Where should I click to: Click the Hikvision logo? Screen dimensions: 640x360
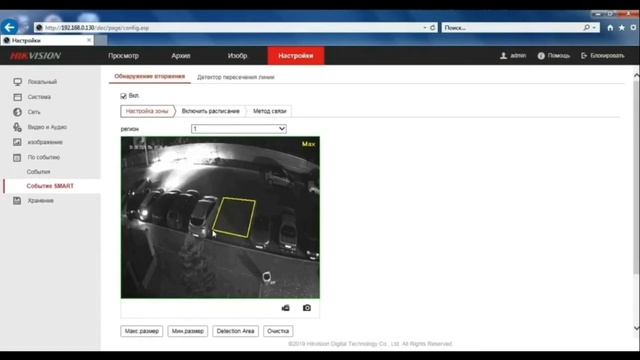(36, 56)
